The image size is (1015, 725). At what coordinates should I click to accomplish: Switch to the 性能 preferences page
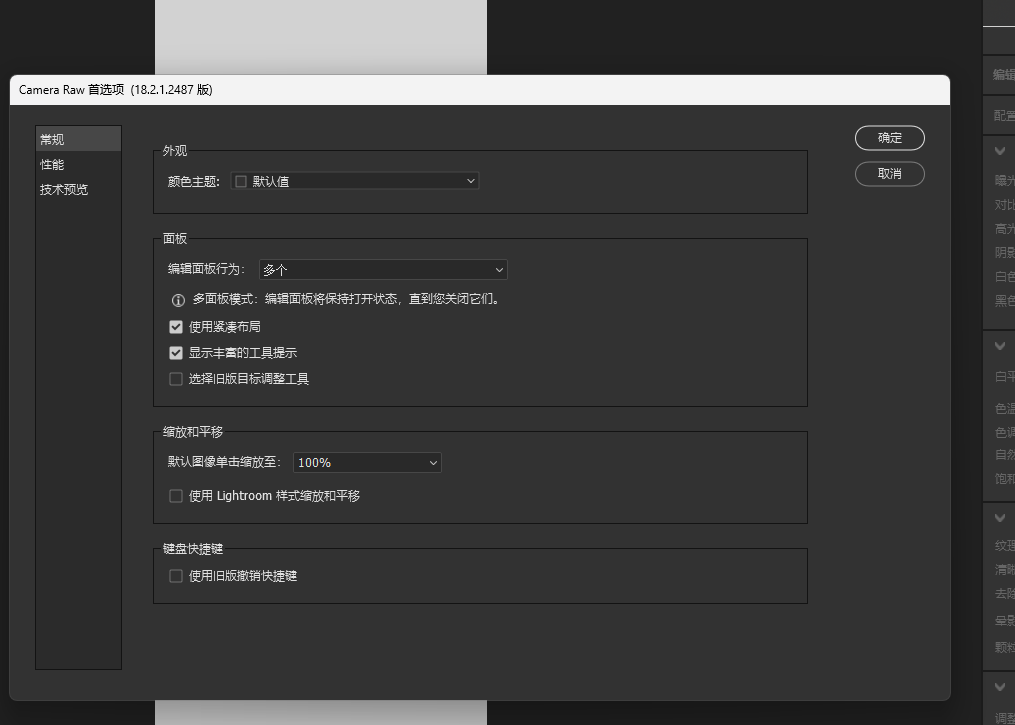point(52,164)
